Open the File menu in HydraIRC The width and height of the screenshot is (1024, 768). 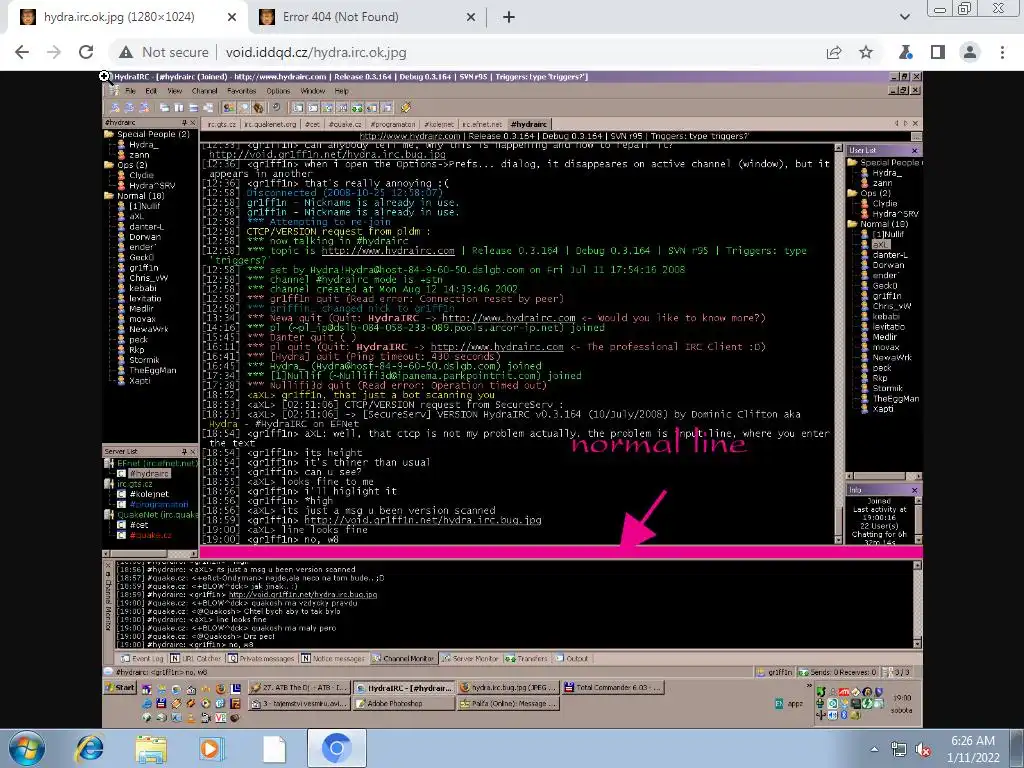point(131,91)
